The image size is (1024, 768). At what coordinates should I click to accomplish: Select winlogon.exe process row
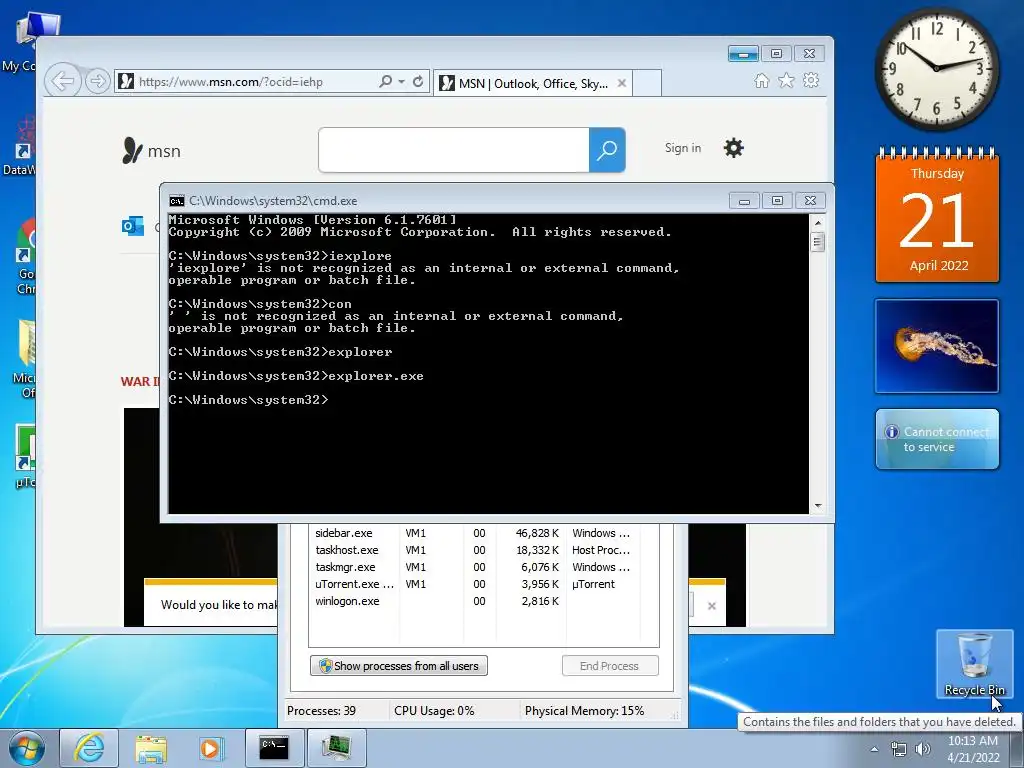(483, 601)
